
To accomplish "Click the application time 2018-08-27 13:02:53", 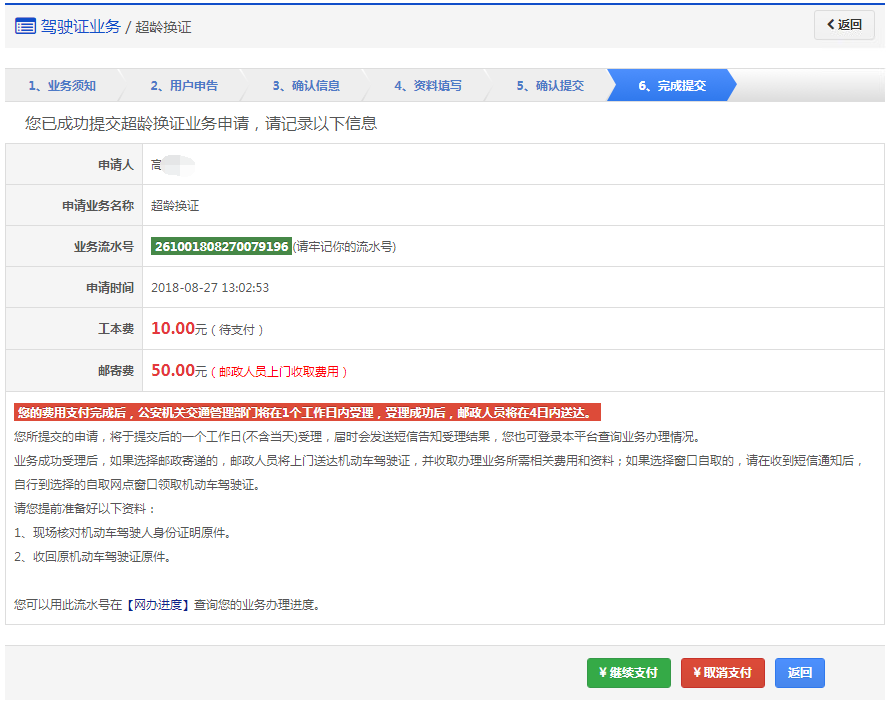I will [x=210, y=288].
